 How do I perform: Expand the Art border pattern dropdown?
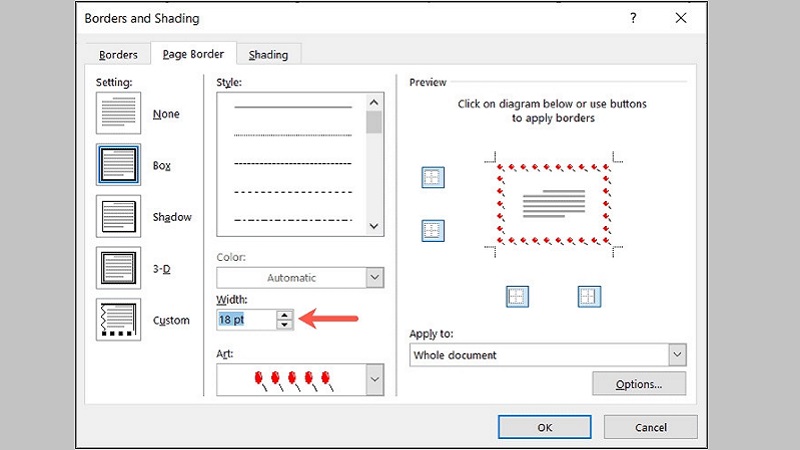[375, 379]
